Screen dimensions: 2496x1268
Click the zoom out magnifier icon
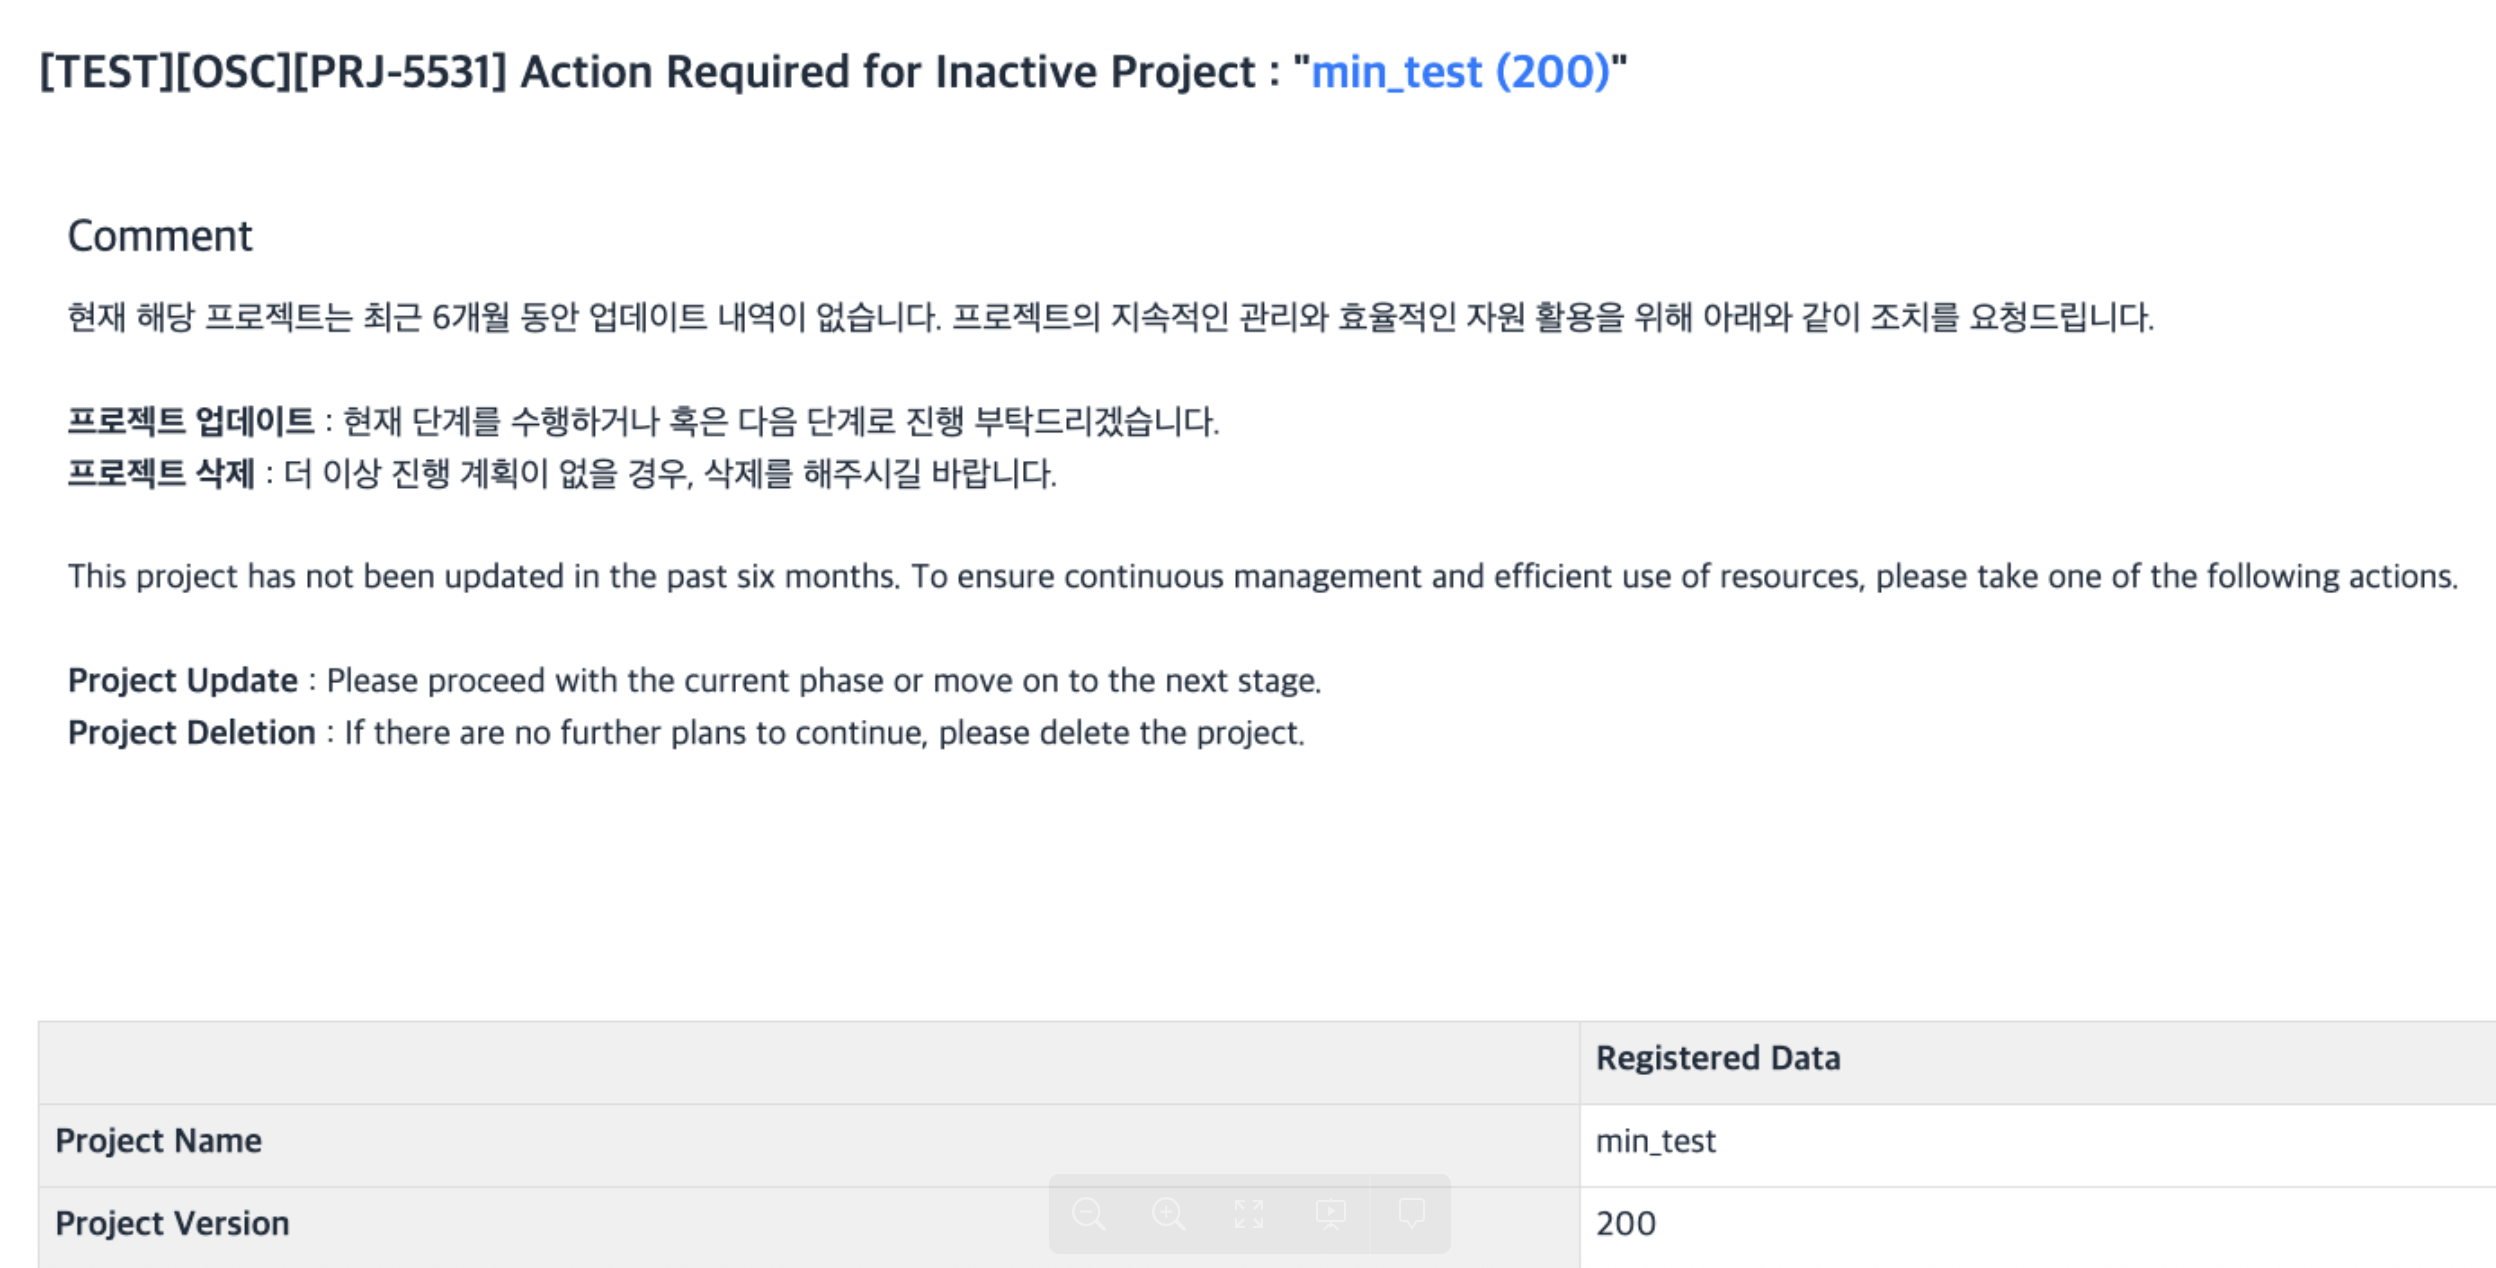(1088, 1214)
